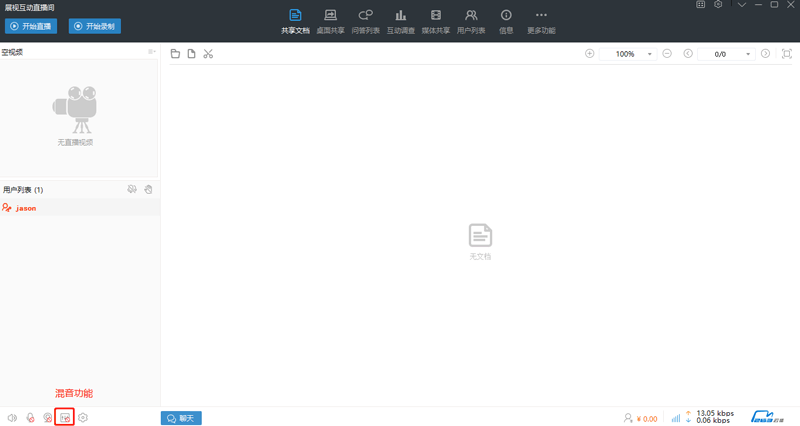Click the mixing (混音) icon highlighted in red
This screenshot has height=426, width=800.
[65, 417]
